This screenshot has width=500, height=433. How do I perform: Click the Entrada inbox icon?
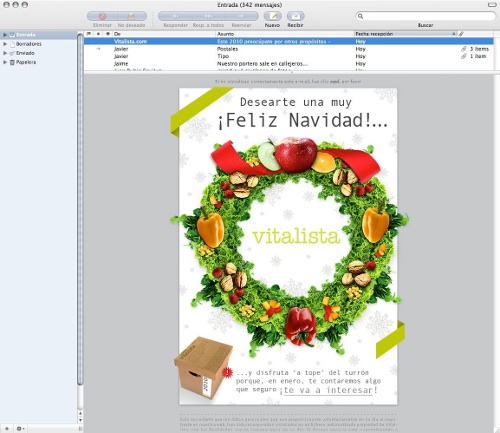point(12,35)
